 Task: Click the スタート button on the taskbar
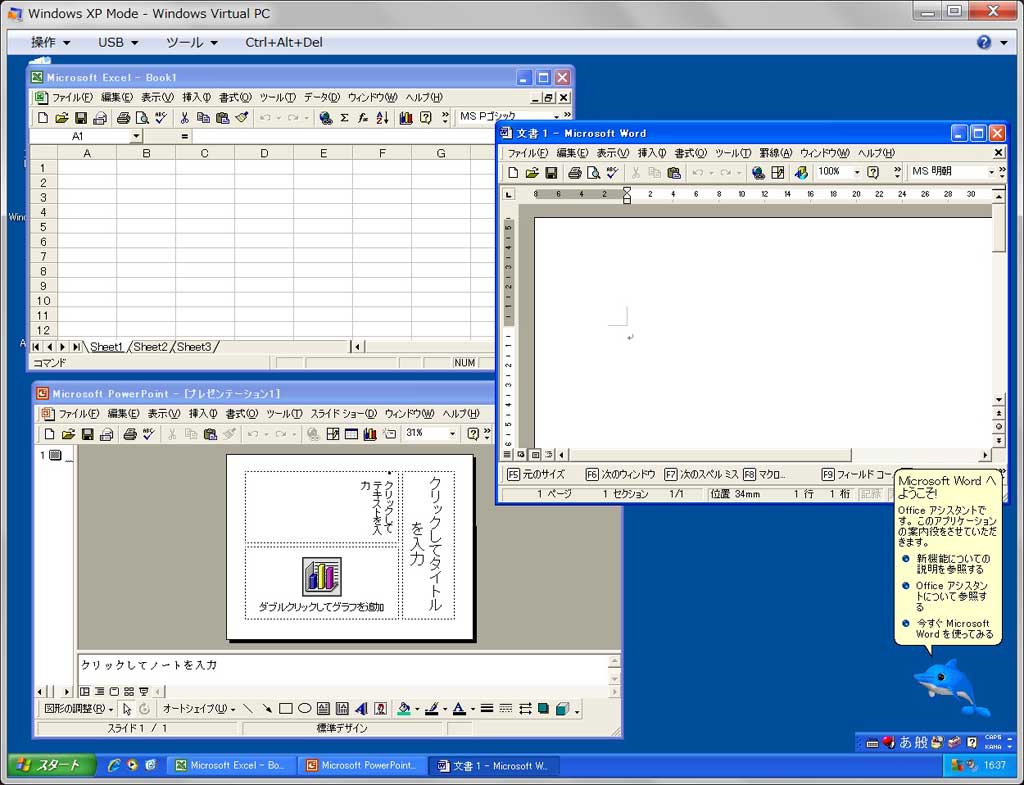(51, 765)
